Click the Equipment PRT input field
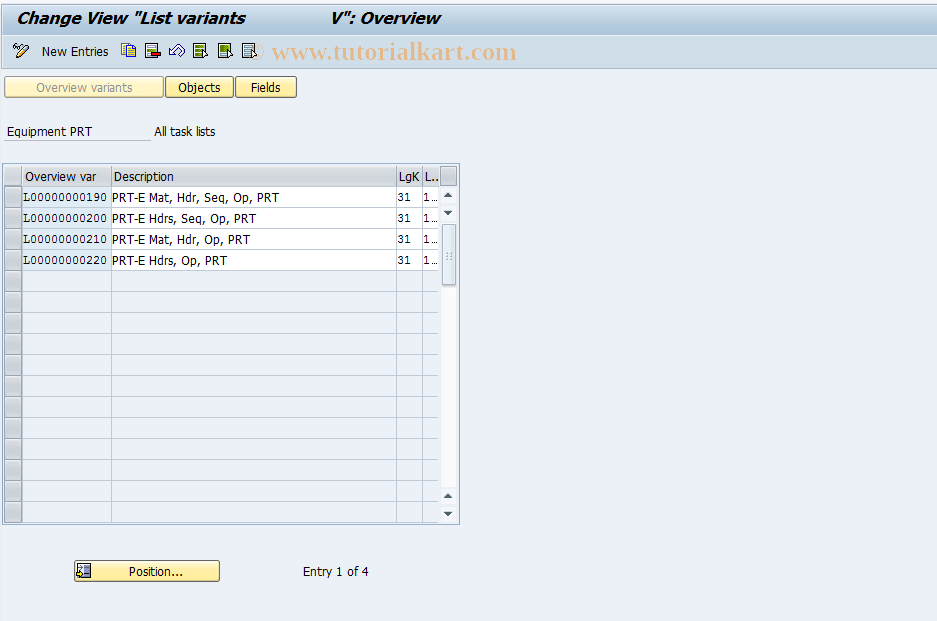Screen dimensions: 937x621 [77, 131]
